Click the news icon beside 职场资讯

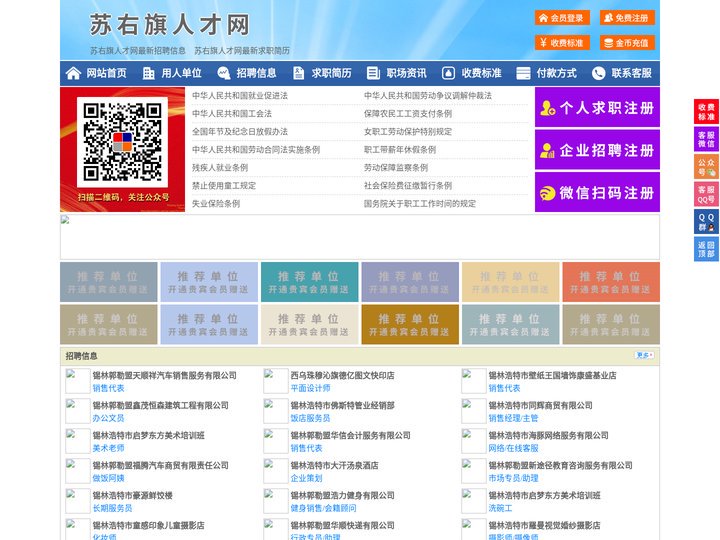[x=373, y=73]
